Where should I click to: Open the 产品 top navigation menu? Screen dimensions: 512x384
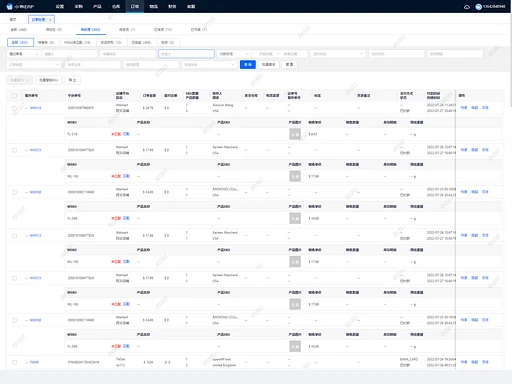(97, 6)
